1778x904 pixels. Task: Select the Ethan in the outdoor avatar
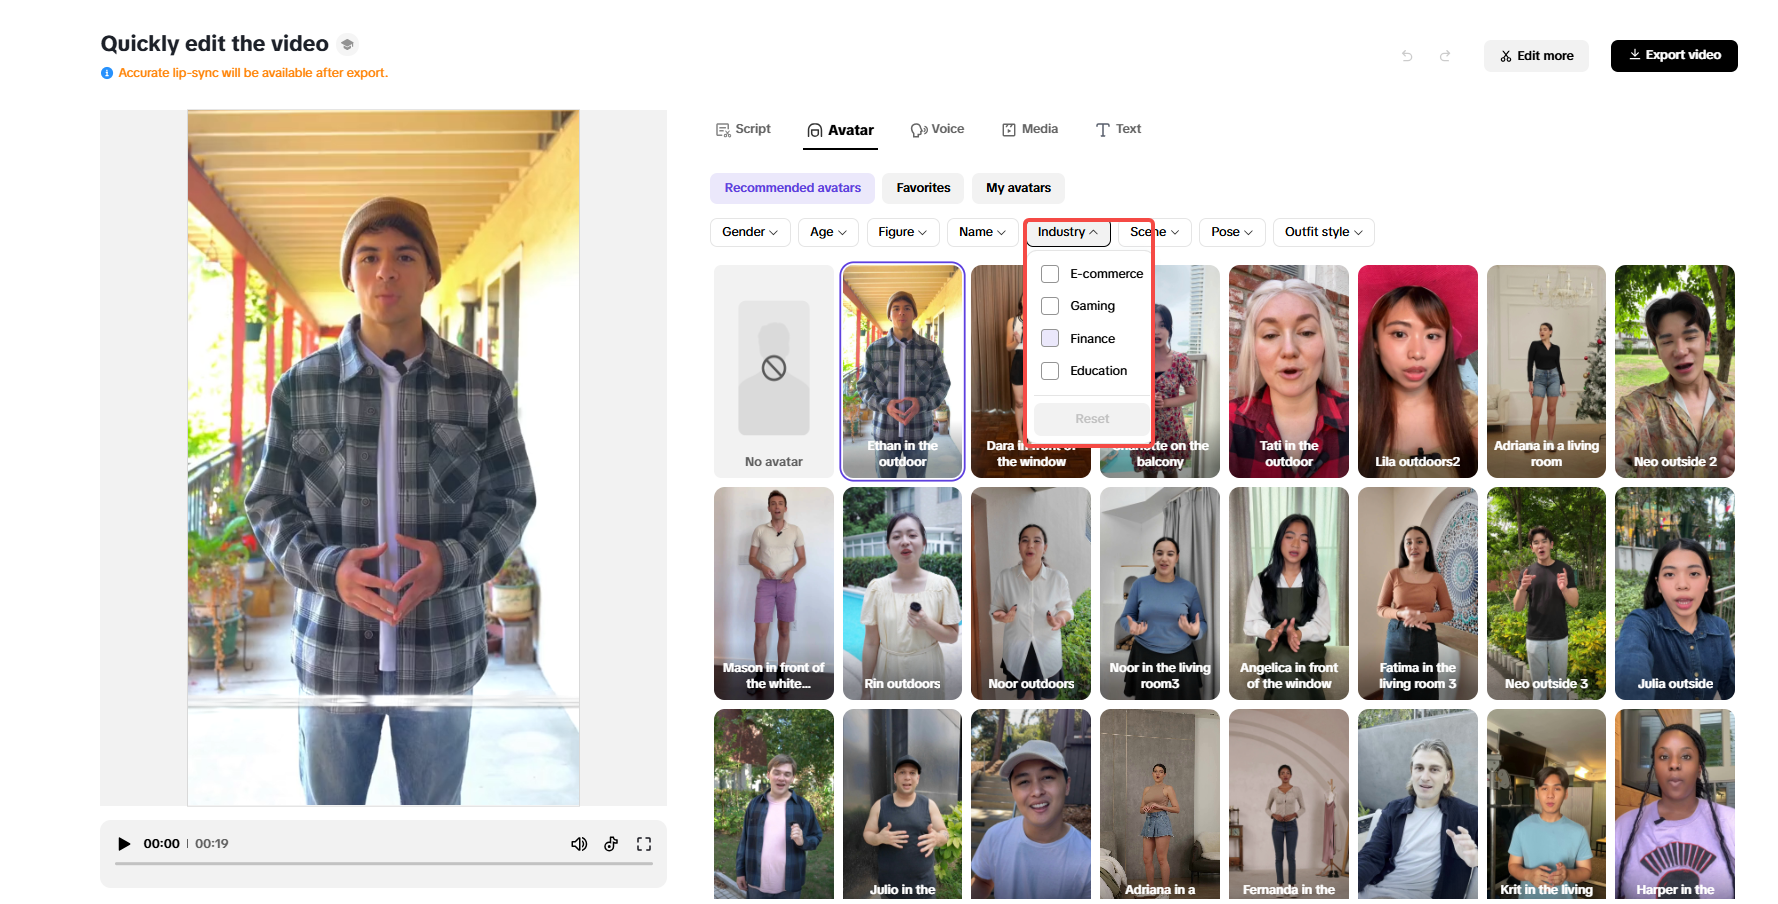click(903, 371)
